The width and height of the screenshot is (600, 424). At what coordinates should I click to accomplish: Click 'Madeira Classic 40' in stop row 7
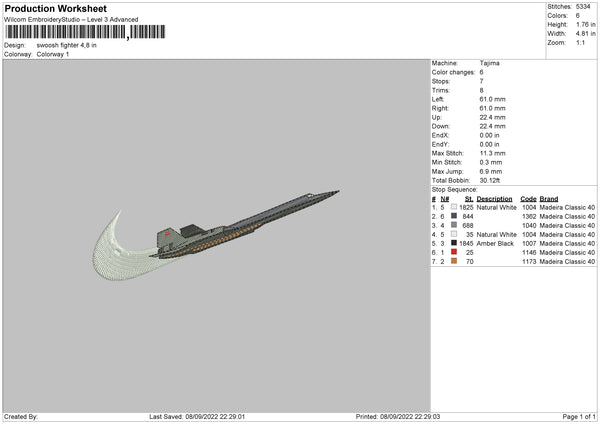[x=567, y=262]
